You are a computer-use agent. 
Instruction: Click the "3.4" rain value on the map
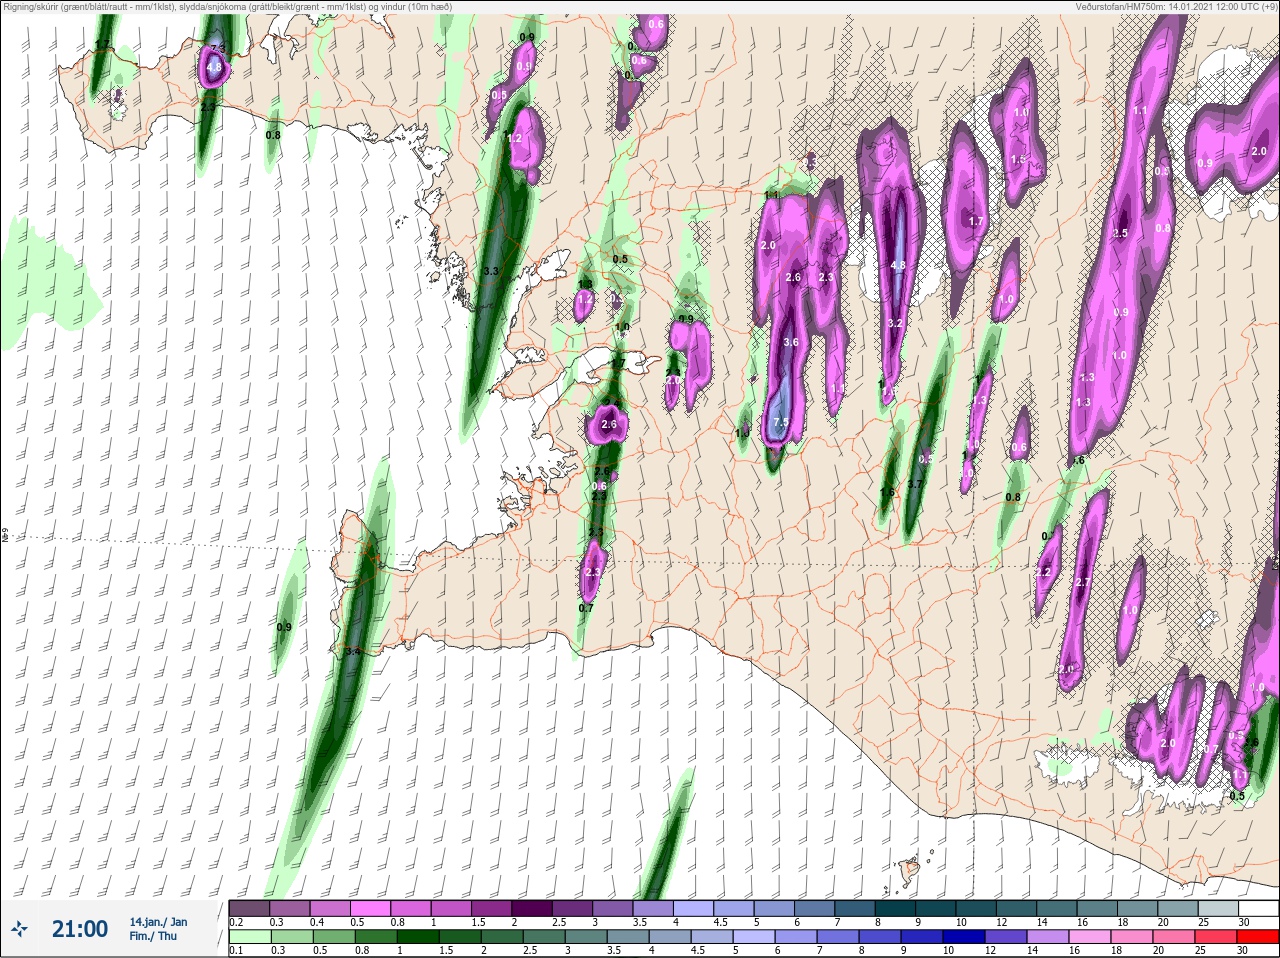[x=352, y=651]
